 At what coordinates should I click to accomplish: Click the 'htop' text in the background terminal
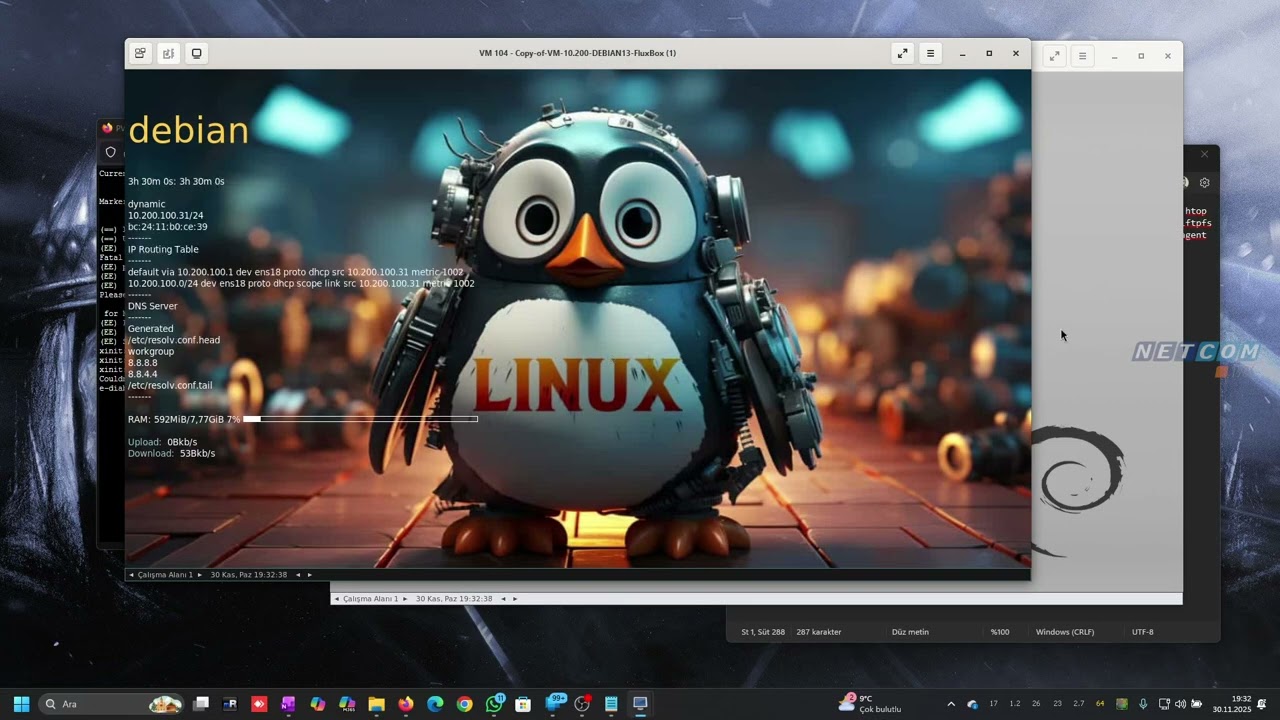click(x=1196, y=211)
